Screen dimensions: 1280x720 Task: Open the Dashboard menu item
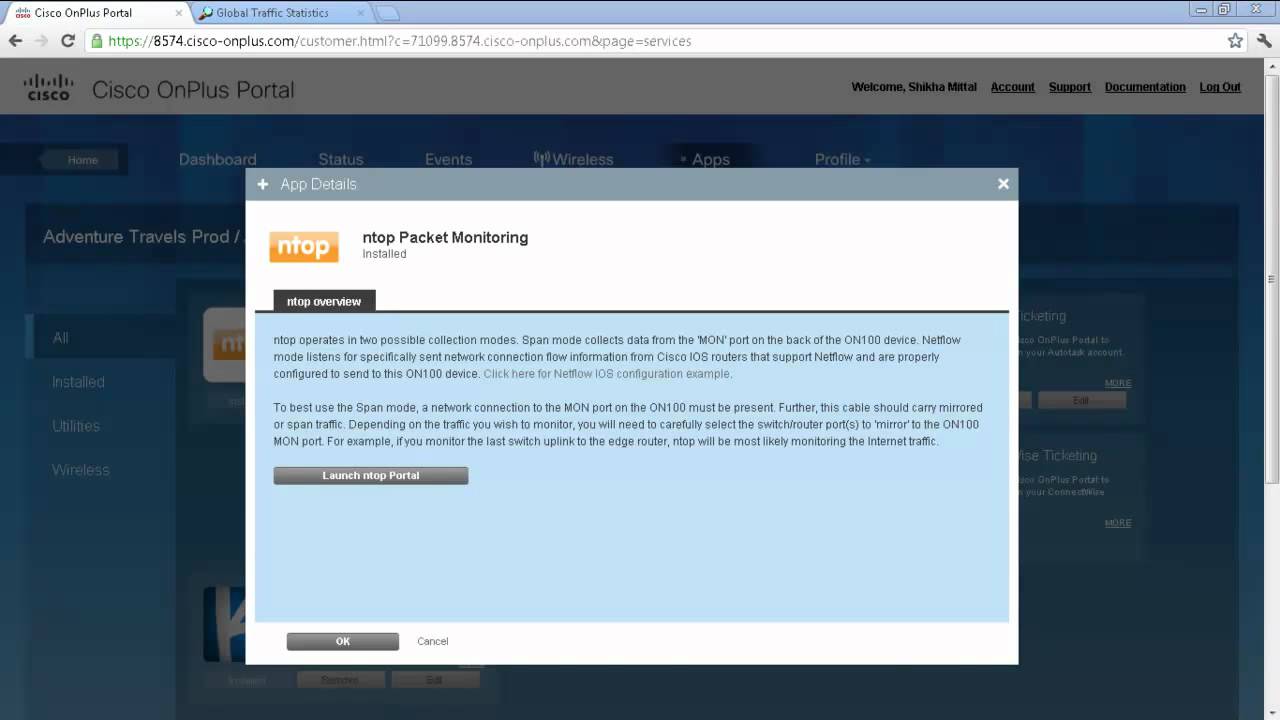[217, 160]
